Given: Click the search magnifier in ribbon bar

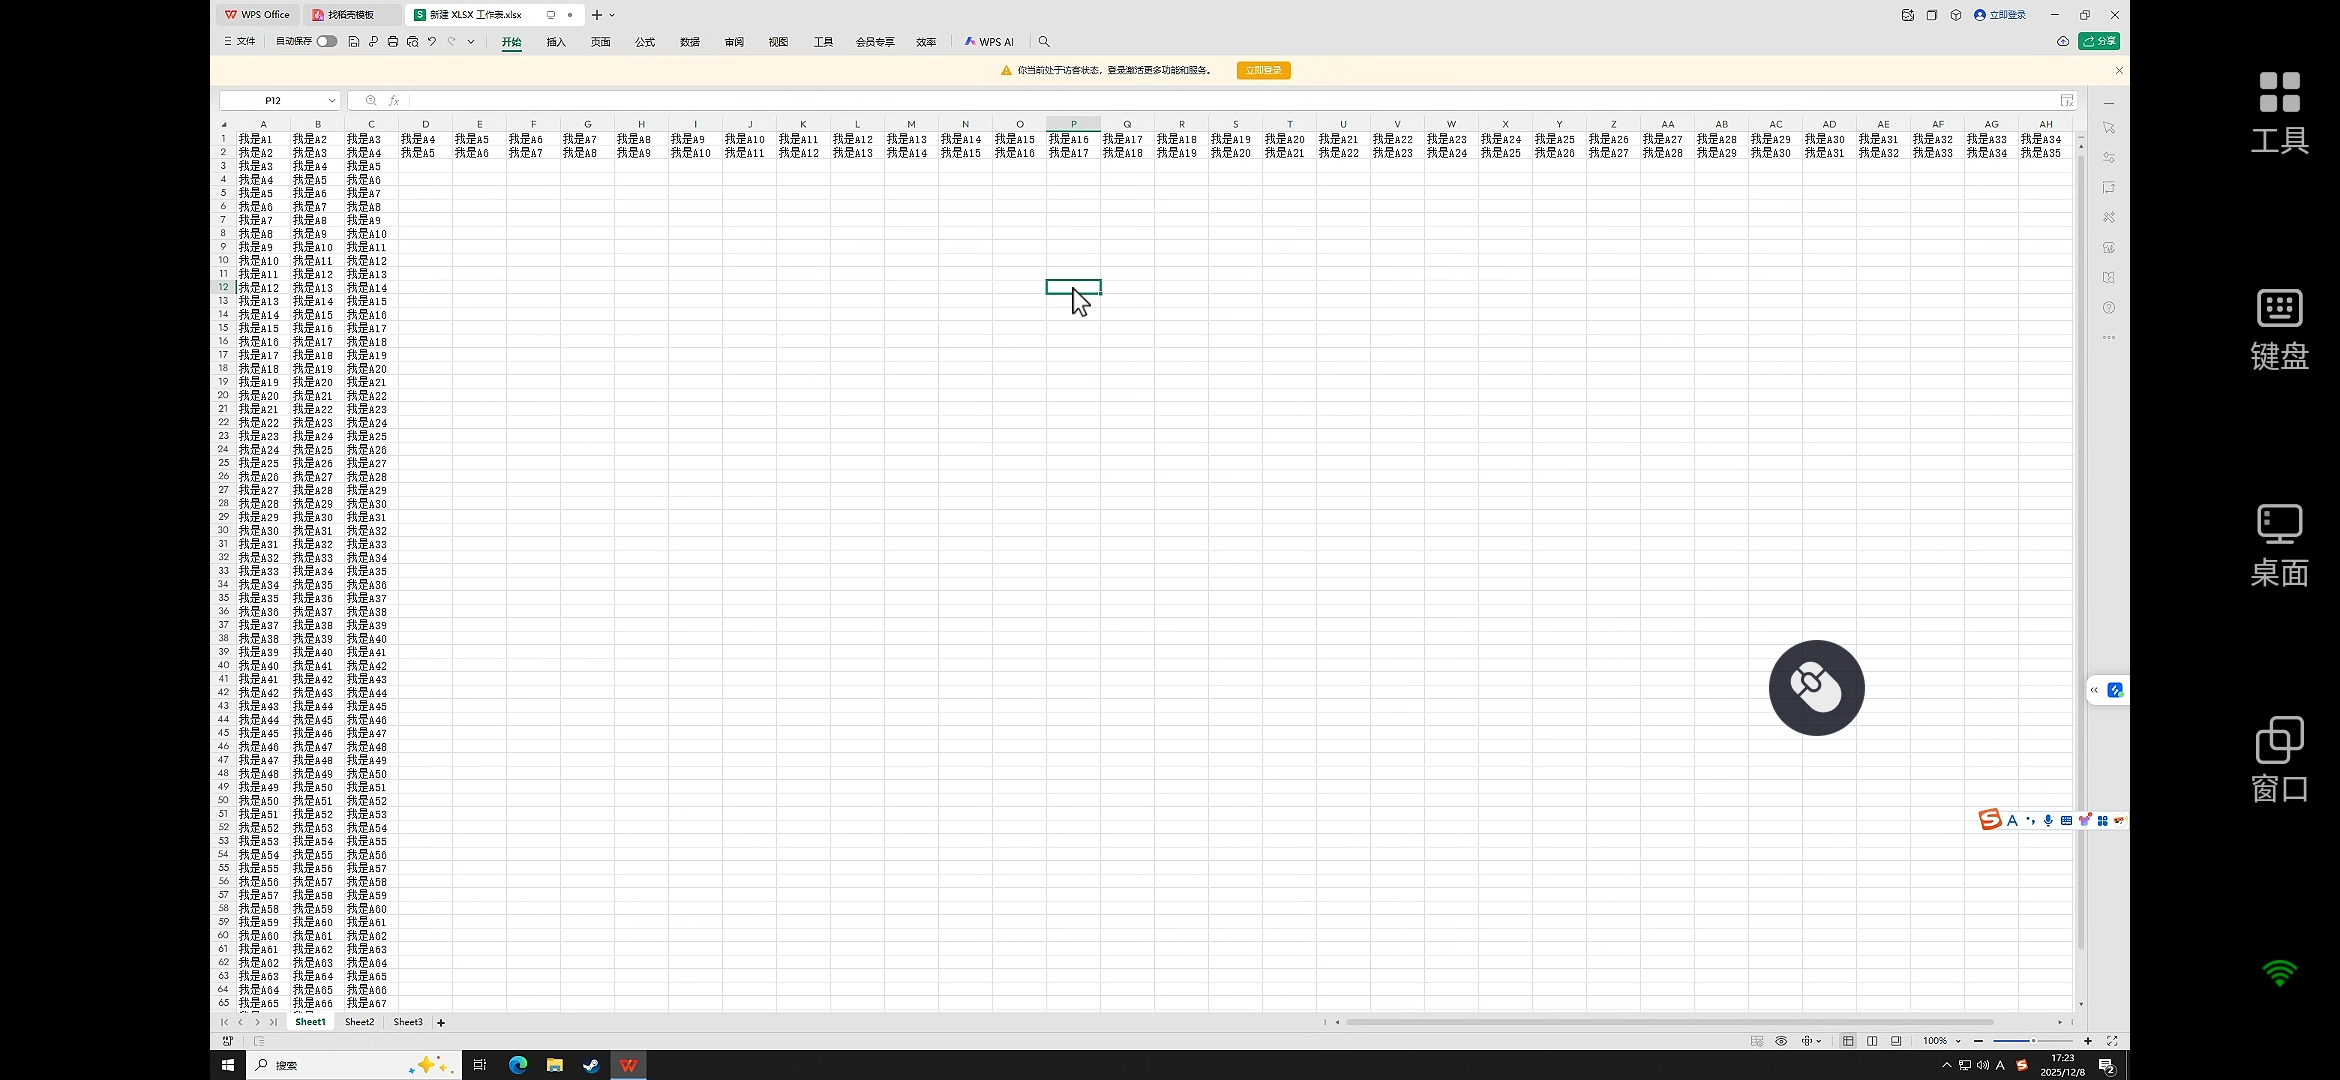Looking at the screenshot, I should (1044, 42).
